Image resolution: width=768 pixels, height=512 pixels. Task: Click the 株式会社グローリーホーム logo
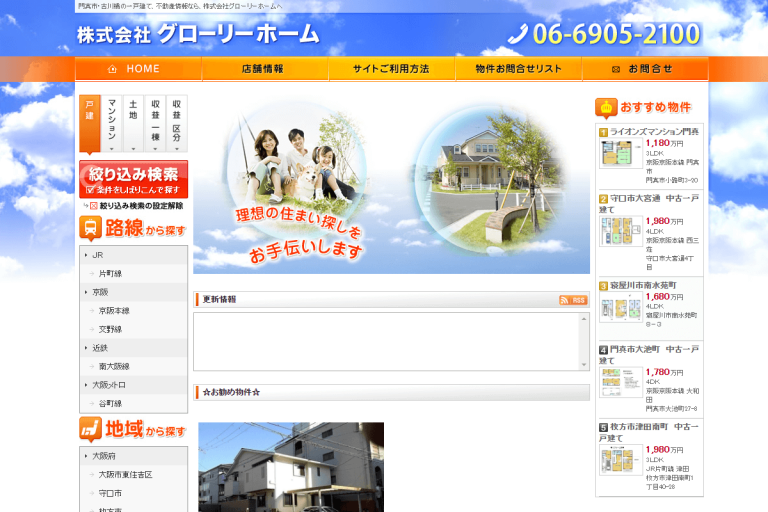198,34
